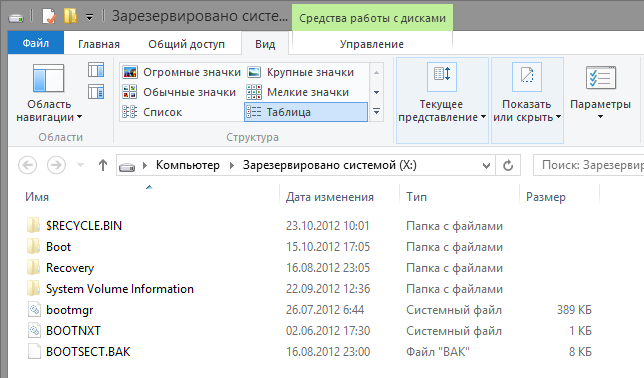
Task: Click the Back navigation arrow
Action: 28,165
